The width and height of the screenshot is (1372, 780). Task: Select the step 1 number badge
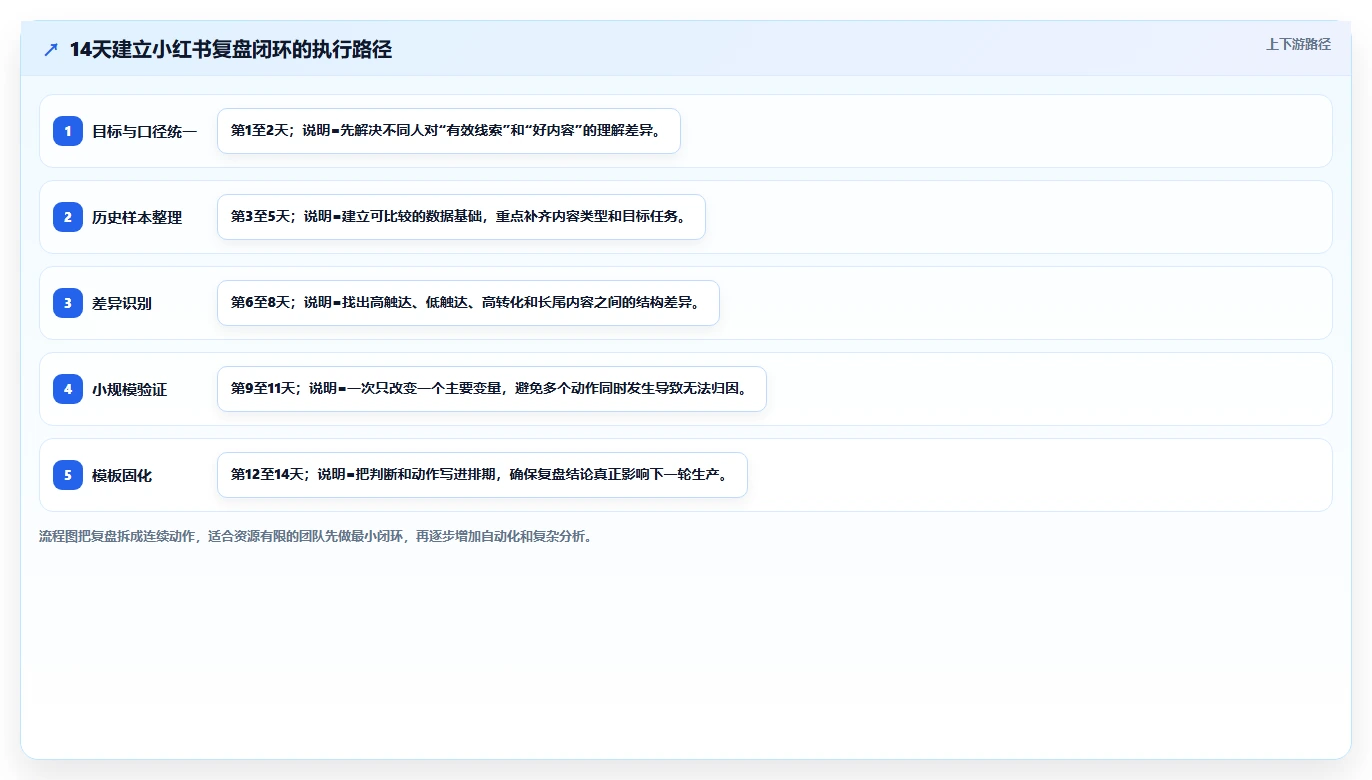(x=68, y=131)
